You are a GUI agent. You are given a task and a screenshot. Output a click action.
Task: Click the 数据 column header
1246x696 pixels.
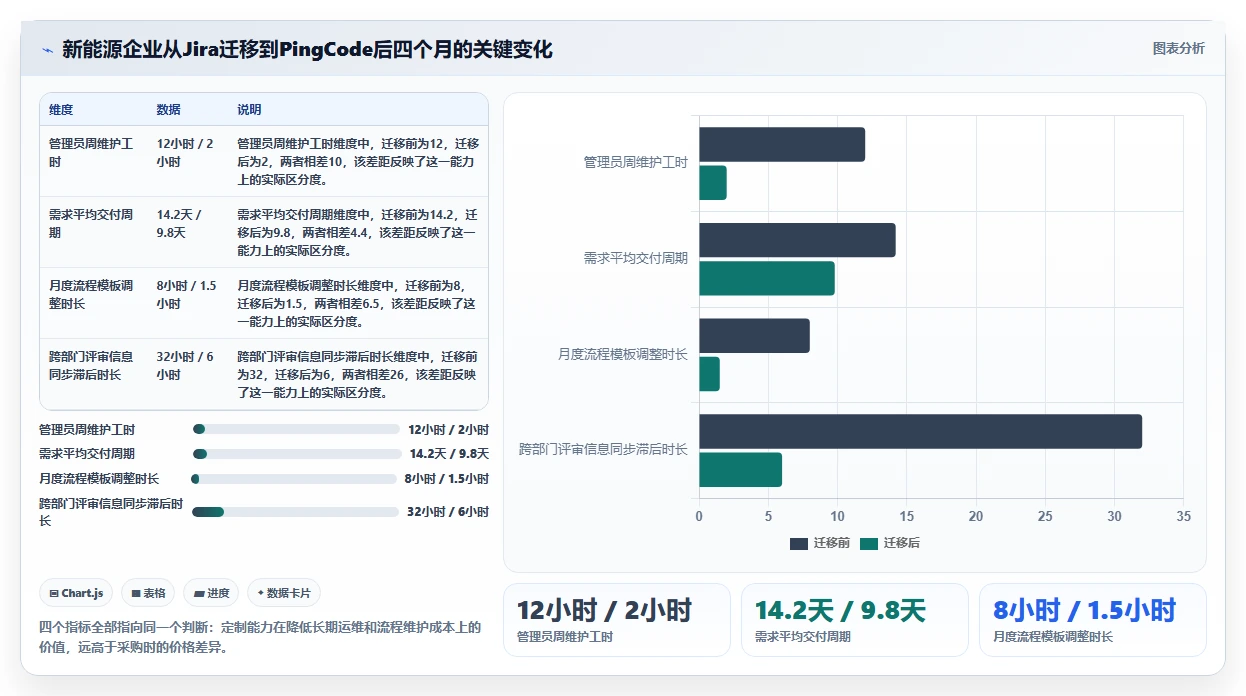[x=169, y=110]
